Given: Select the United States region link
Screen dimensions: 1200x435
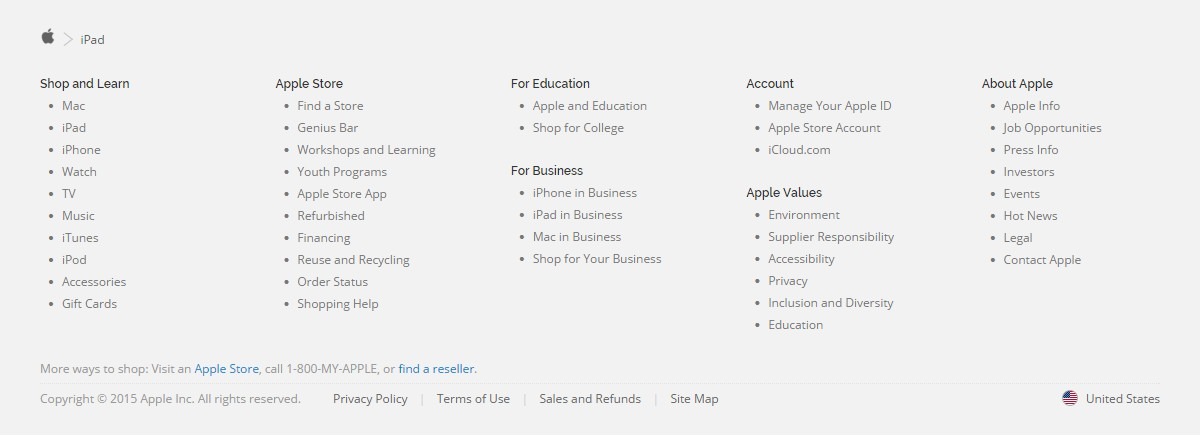Looking at the screenshot, I should pos(1123,398).
